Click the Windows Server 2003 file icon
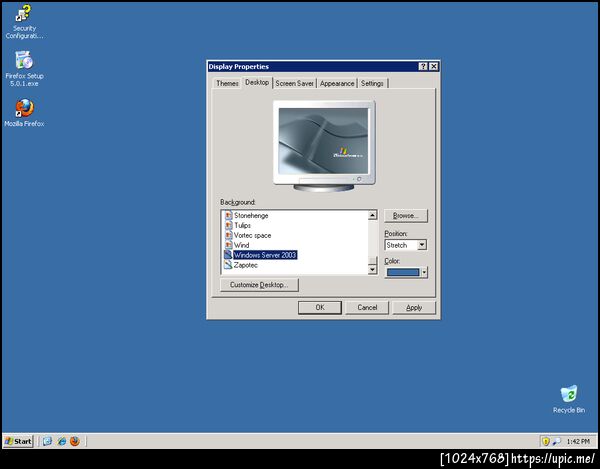600x469 pixels. coord(228,255)
